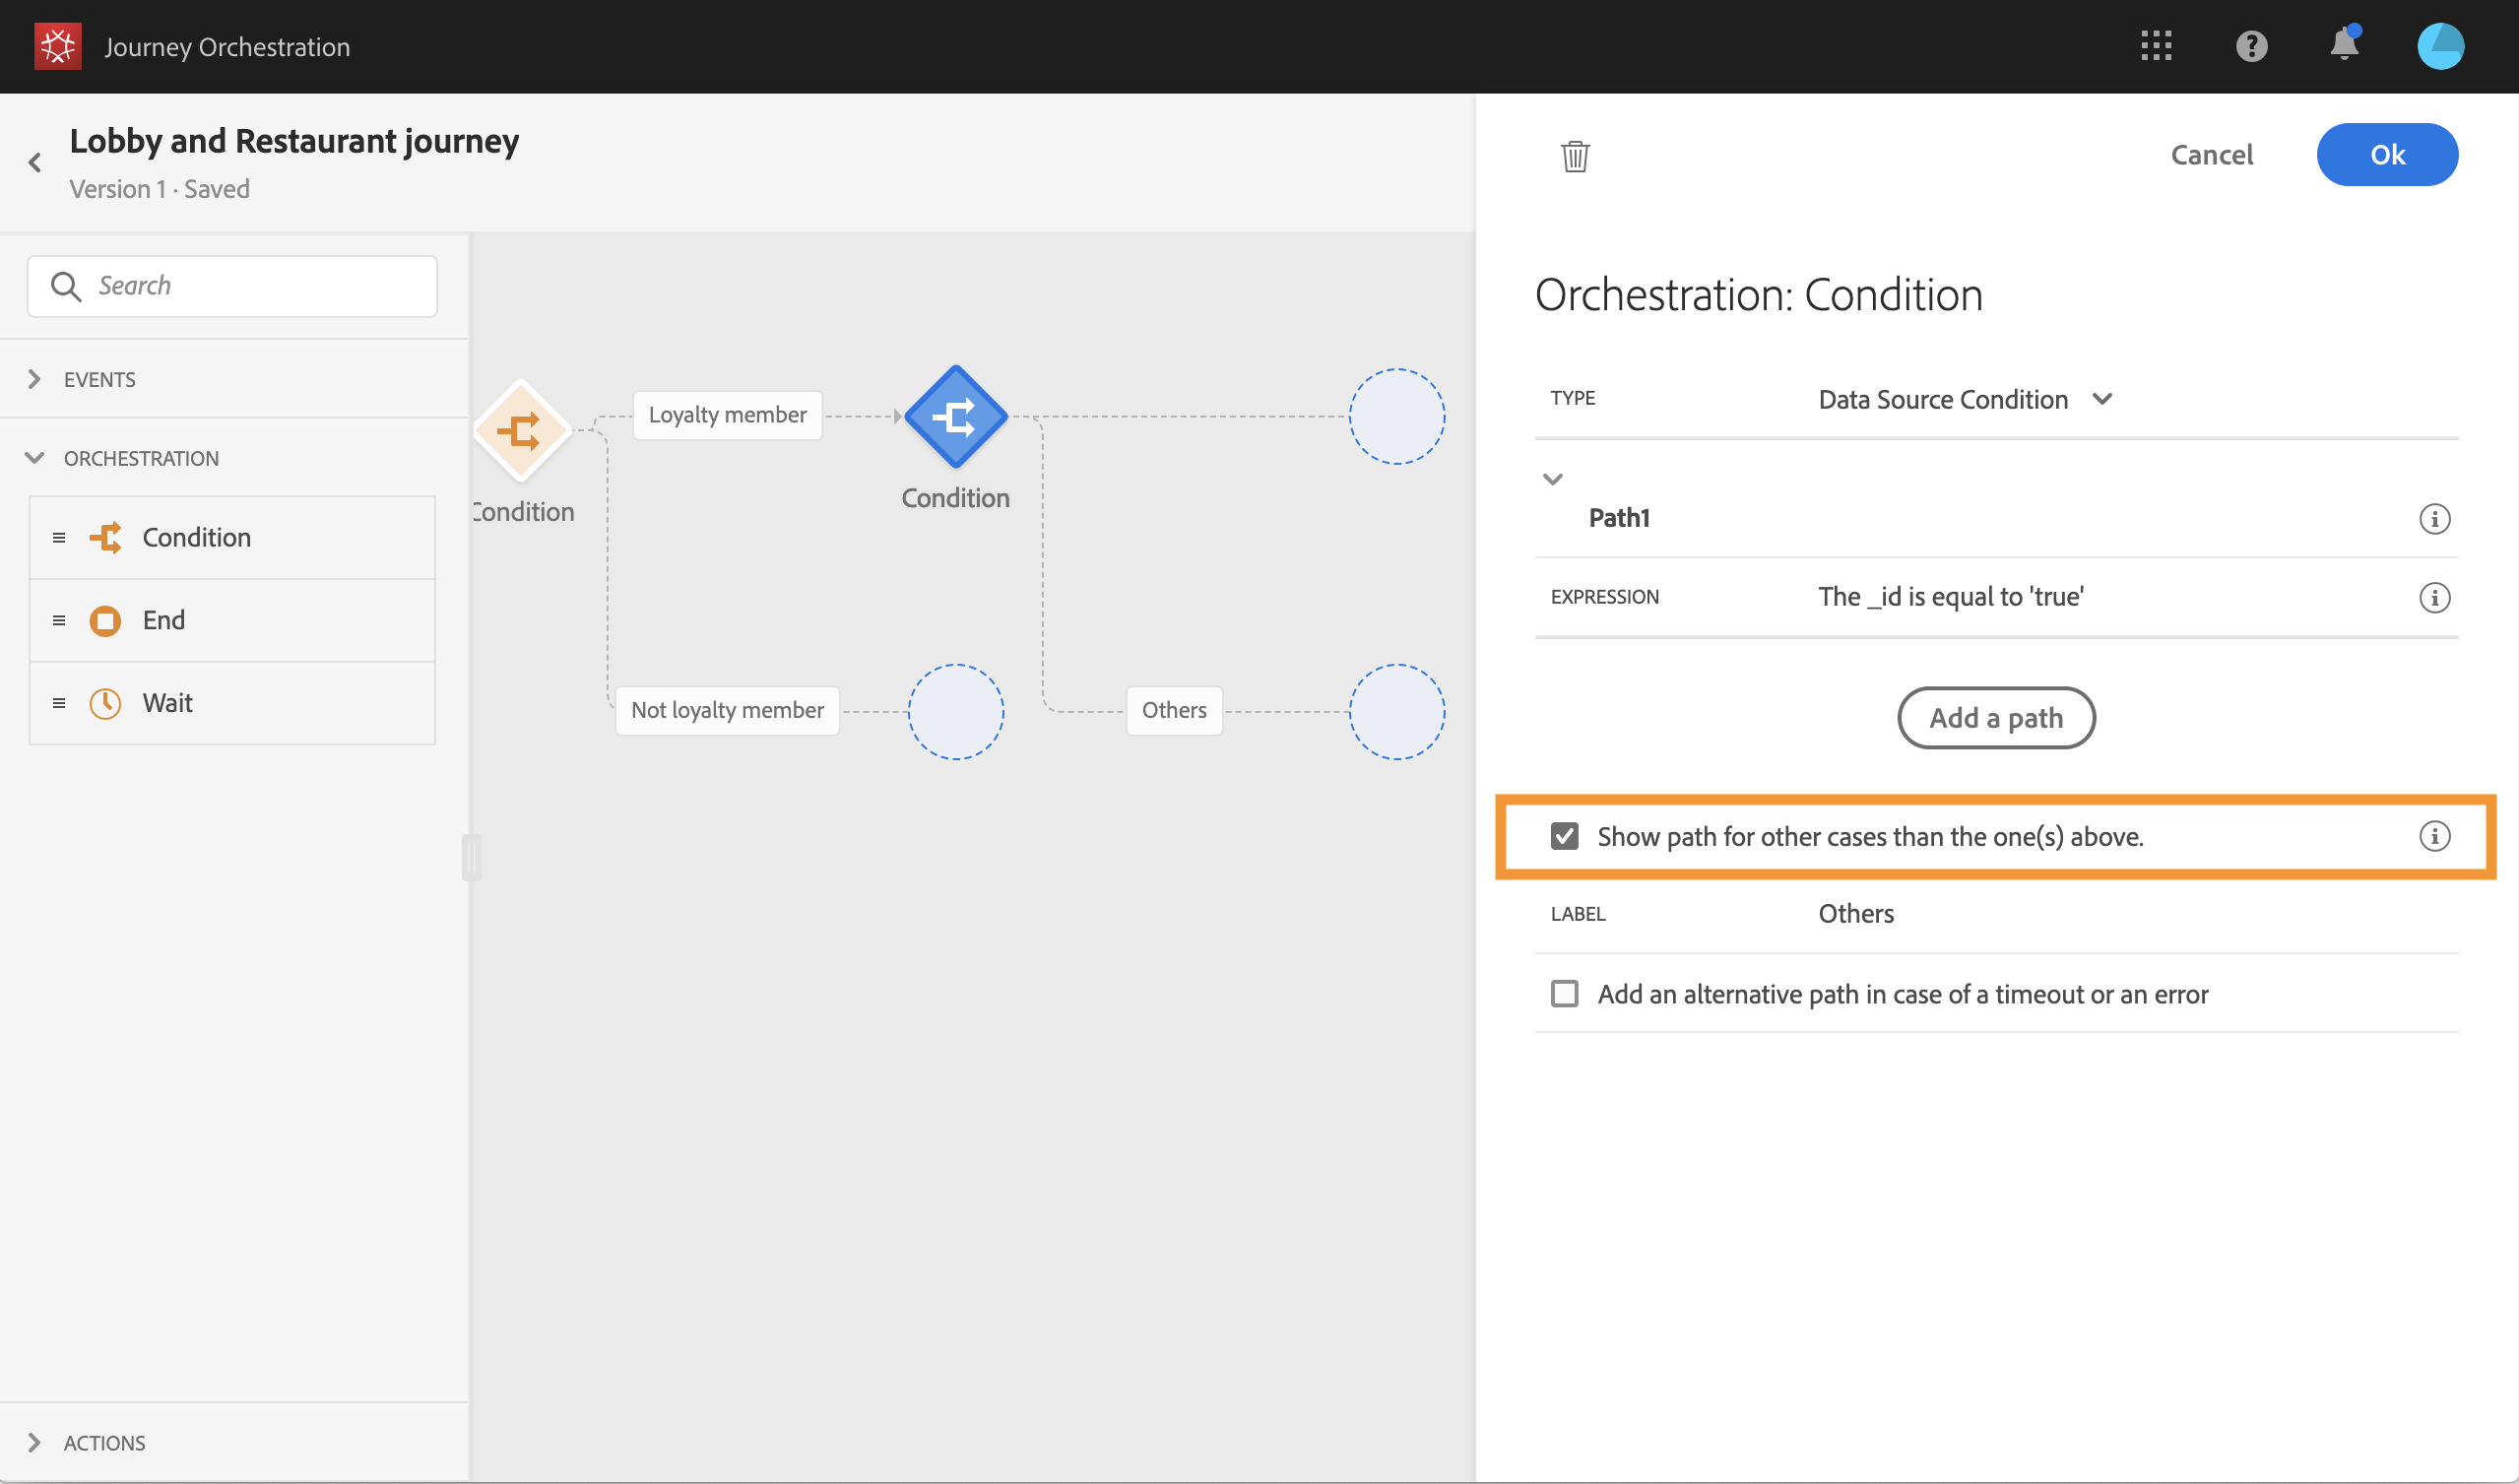This screenshot has width=2519, height=1484.
Task: Select the blue Condition diamond node
Action: click(x=955, y=417)
